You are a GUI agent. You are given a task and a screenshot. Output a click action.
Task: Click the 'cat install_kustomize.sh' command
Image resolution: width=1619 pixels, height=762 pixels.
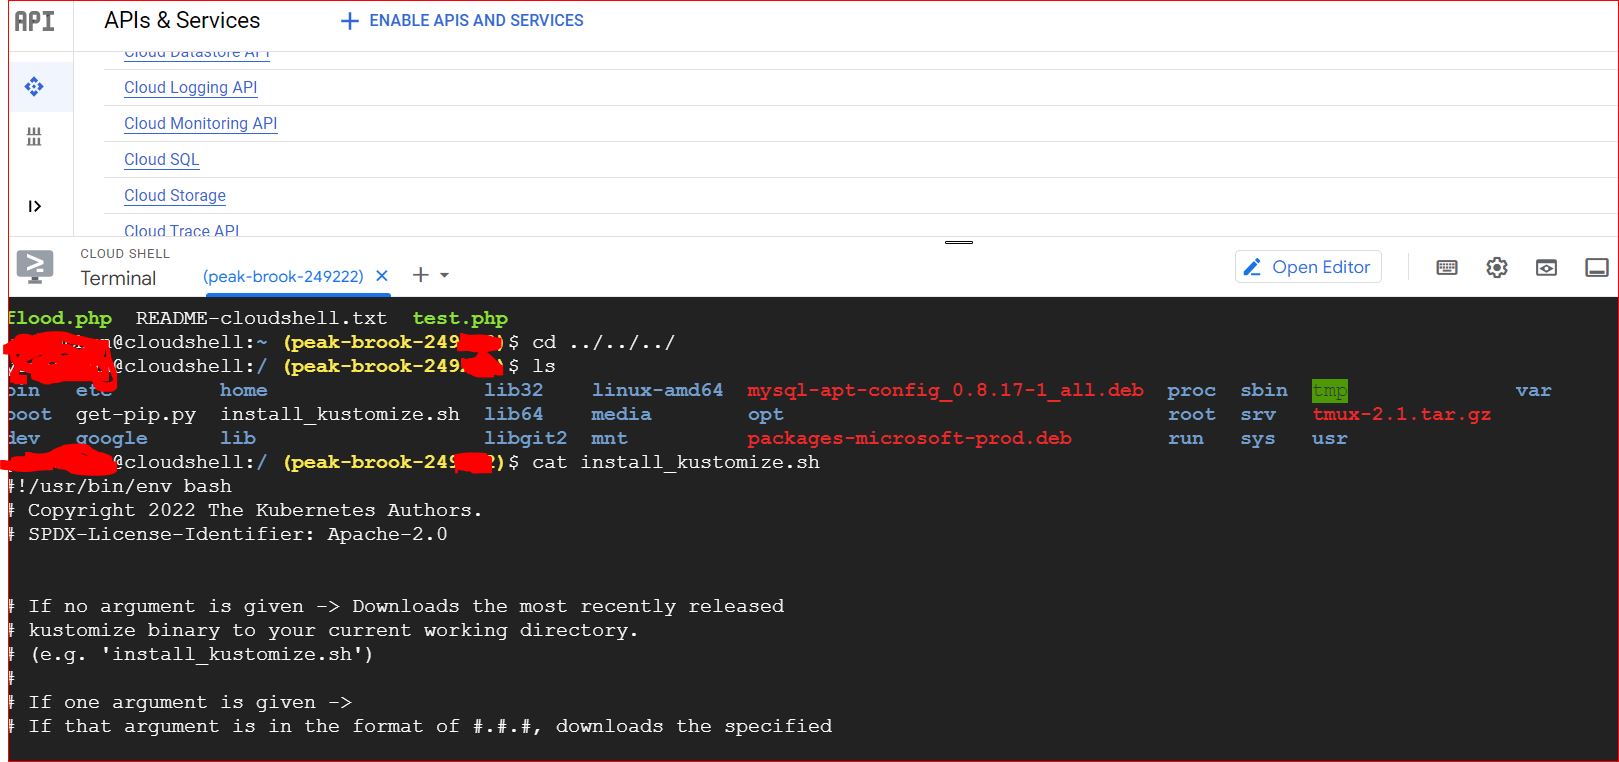(x=676, y=462)
